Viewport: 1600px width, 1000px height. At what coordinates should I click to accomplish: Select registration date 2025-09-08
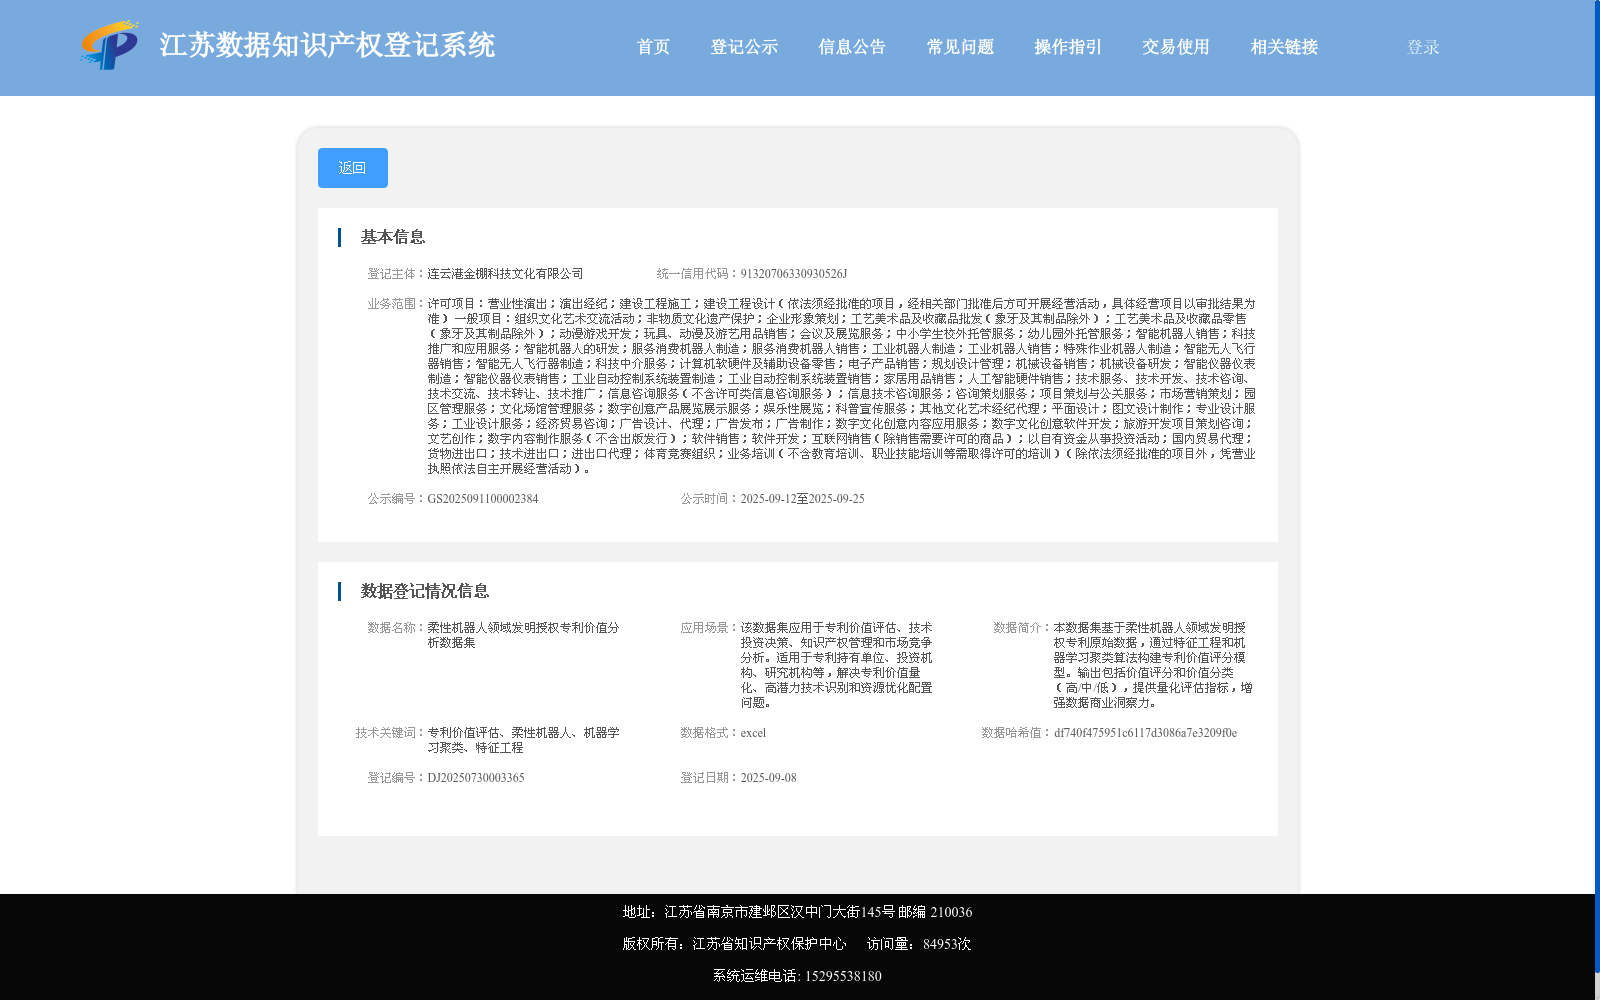click(768, 778)
